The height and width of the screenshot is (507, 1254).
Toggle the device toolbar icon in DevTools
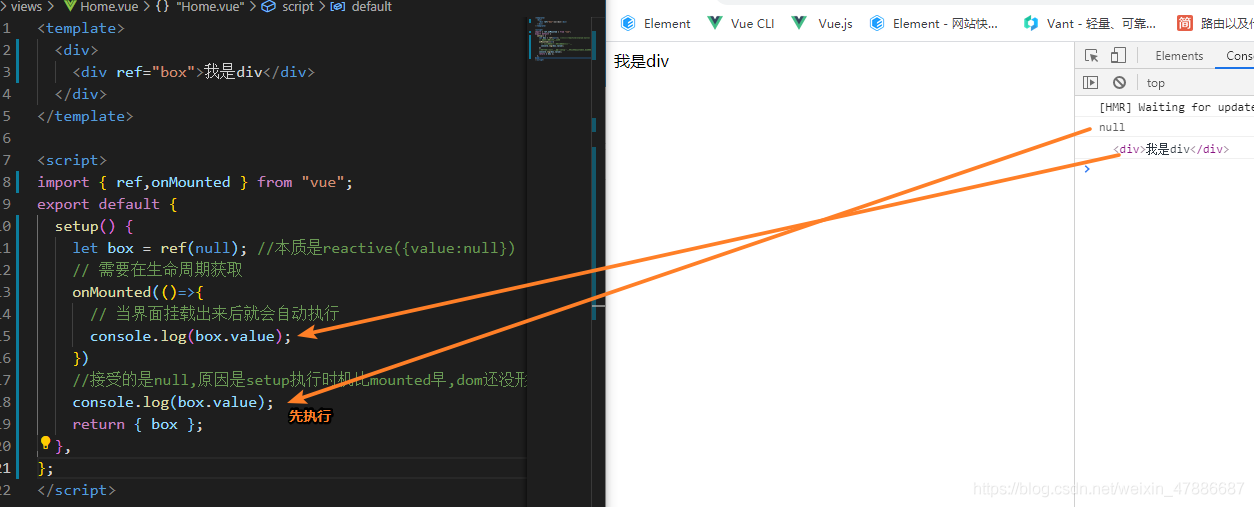1118,56
